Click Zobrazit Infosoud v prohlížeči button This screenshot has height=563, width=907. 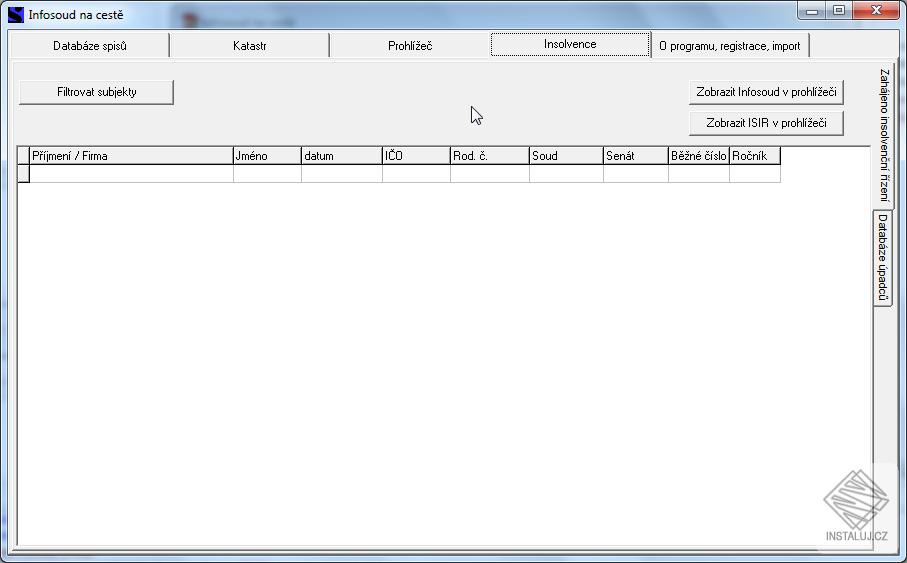tap(766, 92)
